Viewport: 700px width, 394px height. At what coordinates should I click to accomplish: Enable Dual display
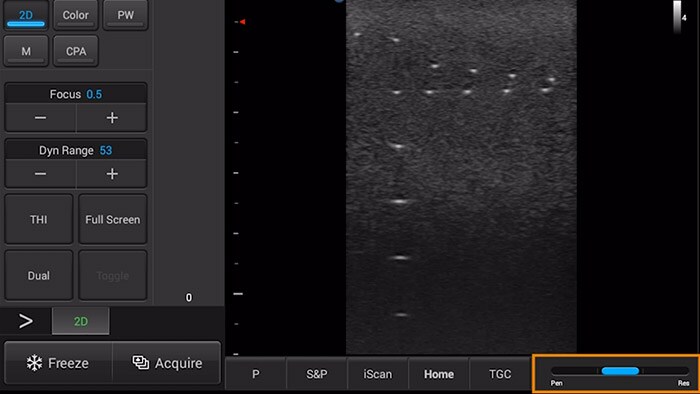(39, 275)
